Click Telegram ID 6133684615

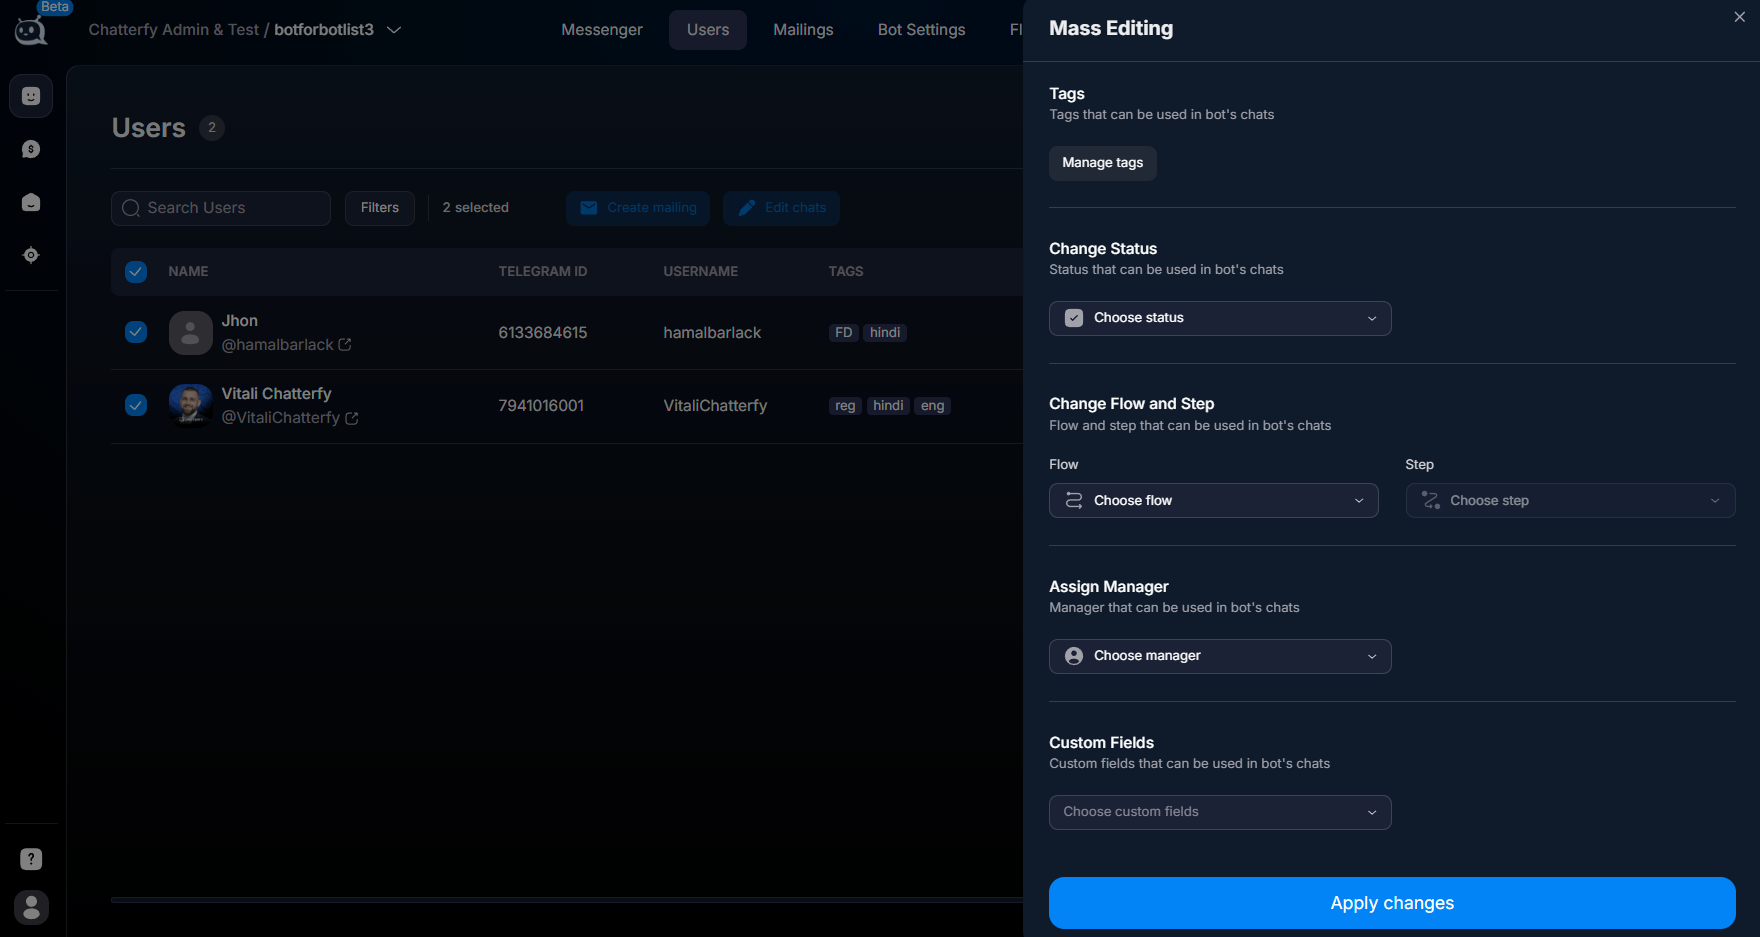tap(543, 332)
